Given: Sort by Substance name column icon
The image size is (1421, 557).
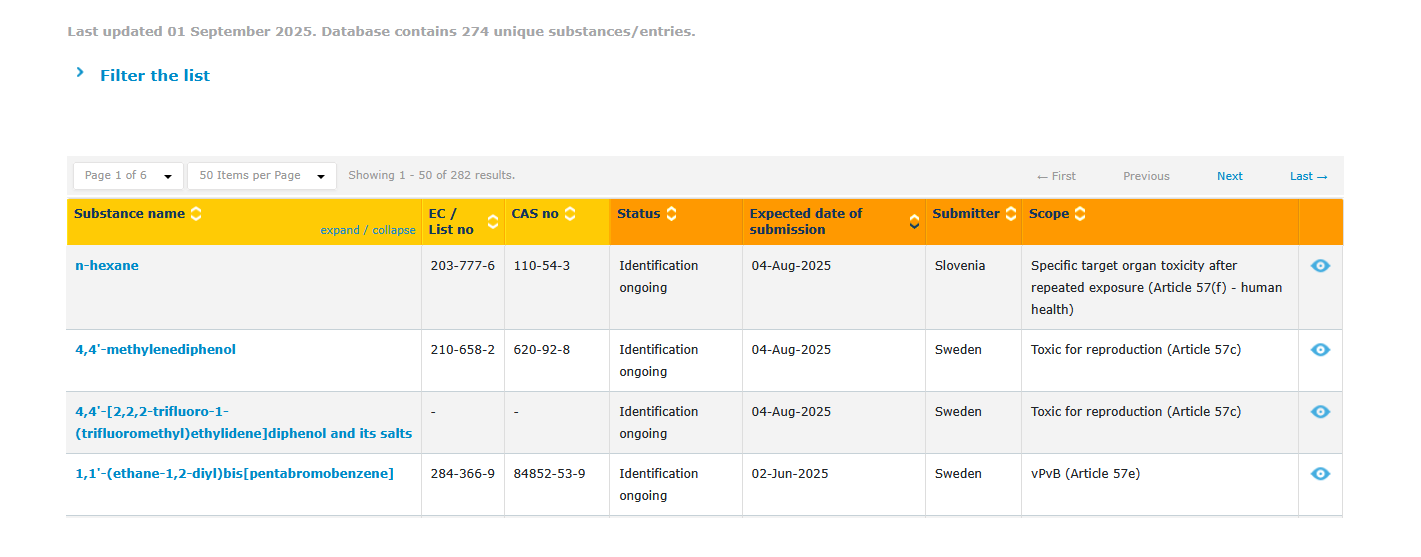Looking at the screenshot, I should [x=196, y=213].
